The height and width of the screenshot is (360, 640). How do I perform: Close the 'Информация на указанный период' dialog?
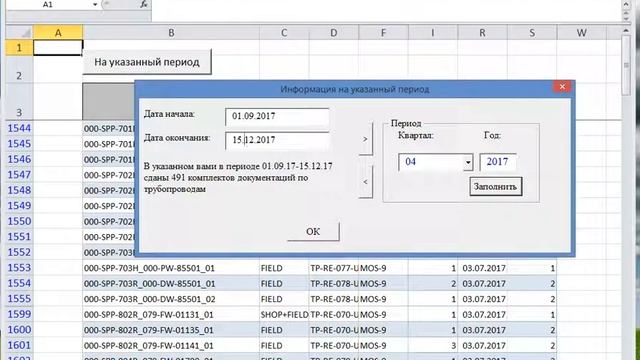pyautogui.click(x=562, y=87)
